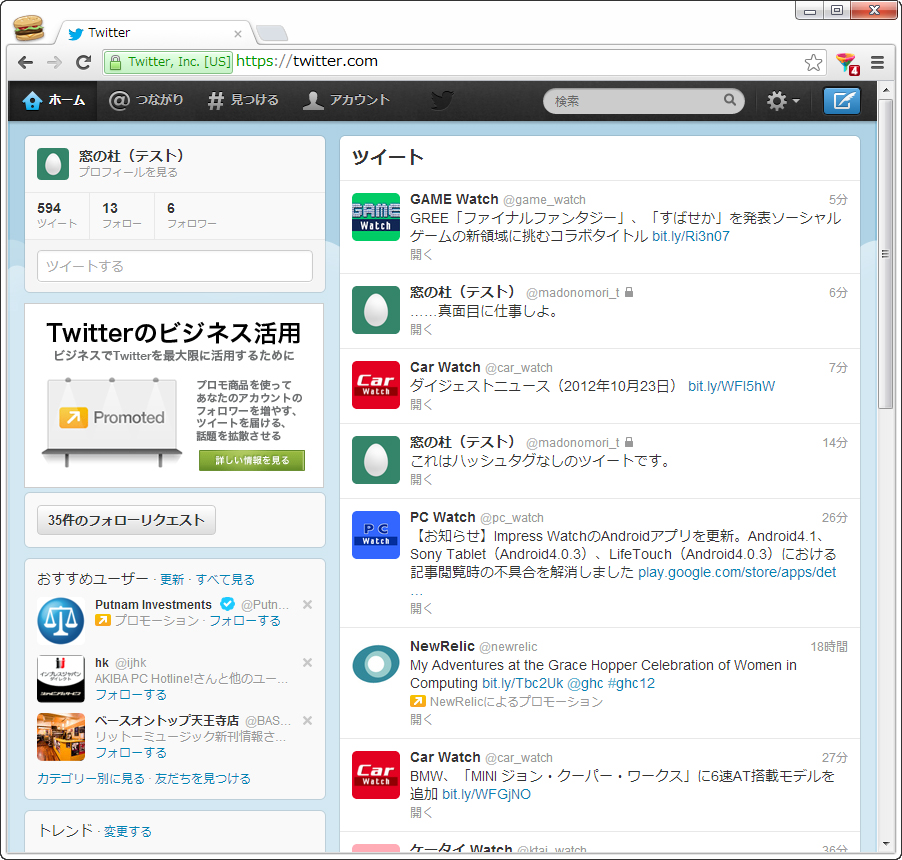Click the verified badge beside Putnam Investments

point(227,604)
